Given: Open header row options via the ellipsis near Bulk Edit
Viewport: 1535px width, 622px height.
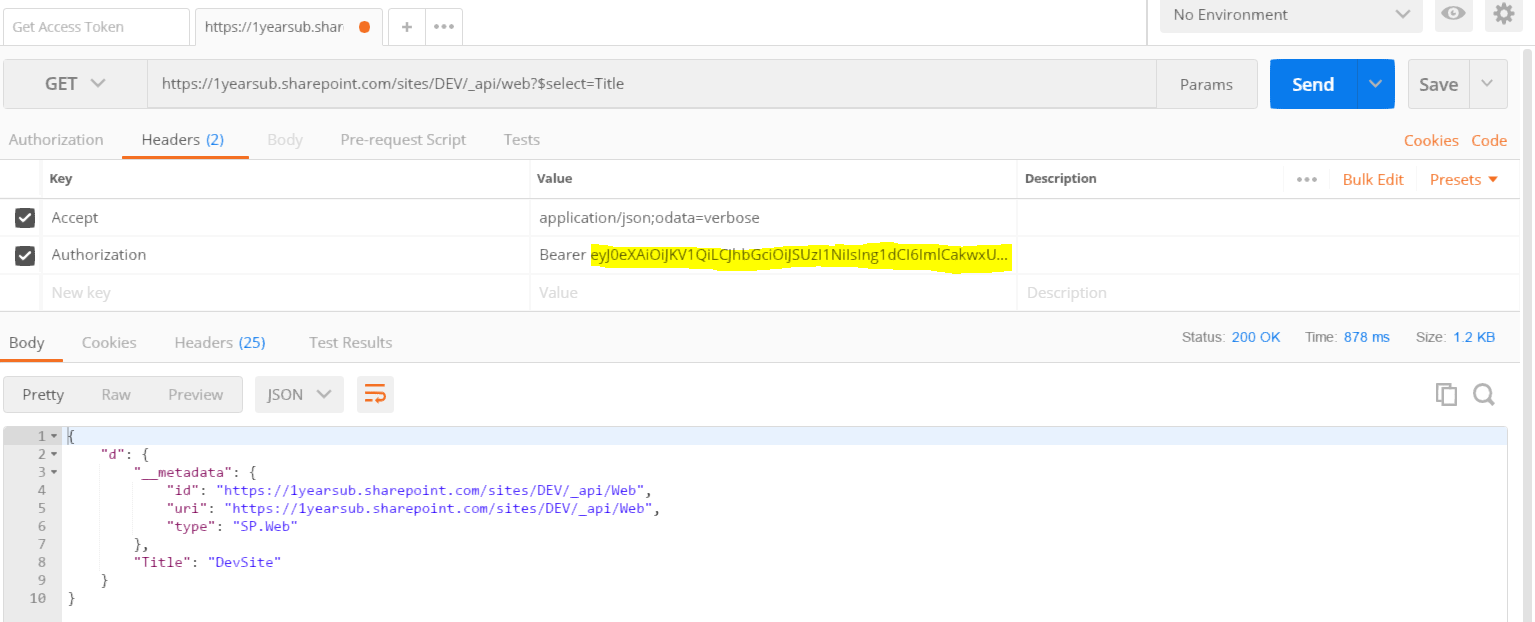Looking at the screenshot, I should (1308, 179).
